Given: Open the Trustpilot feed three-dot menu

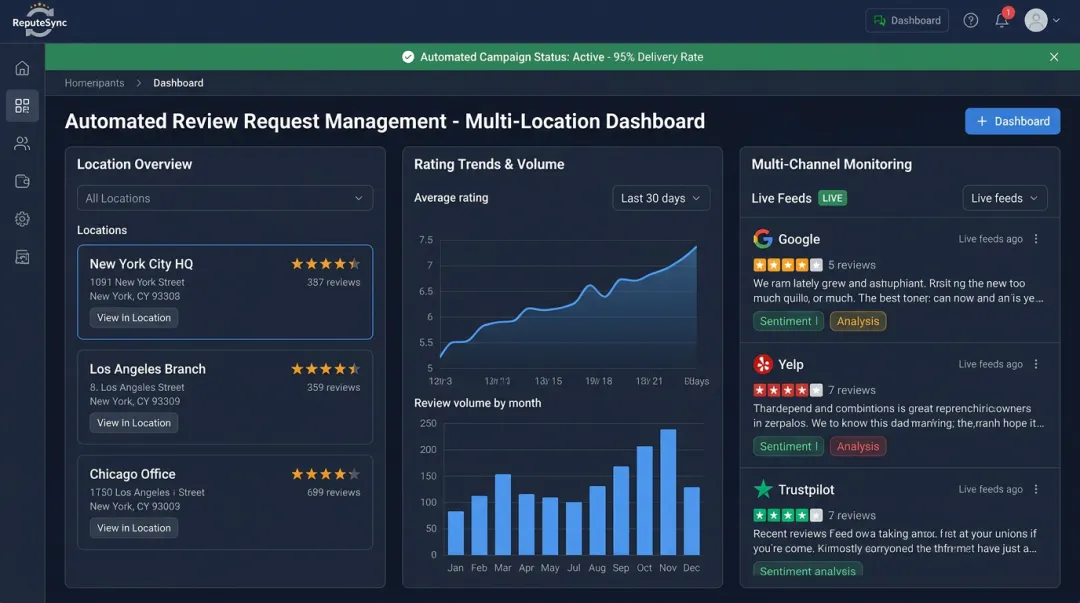Looking at the screenshot, I should (1036, 489).
